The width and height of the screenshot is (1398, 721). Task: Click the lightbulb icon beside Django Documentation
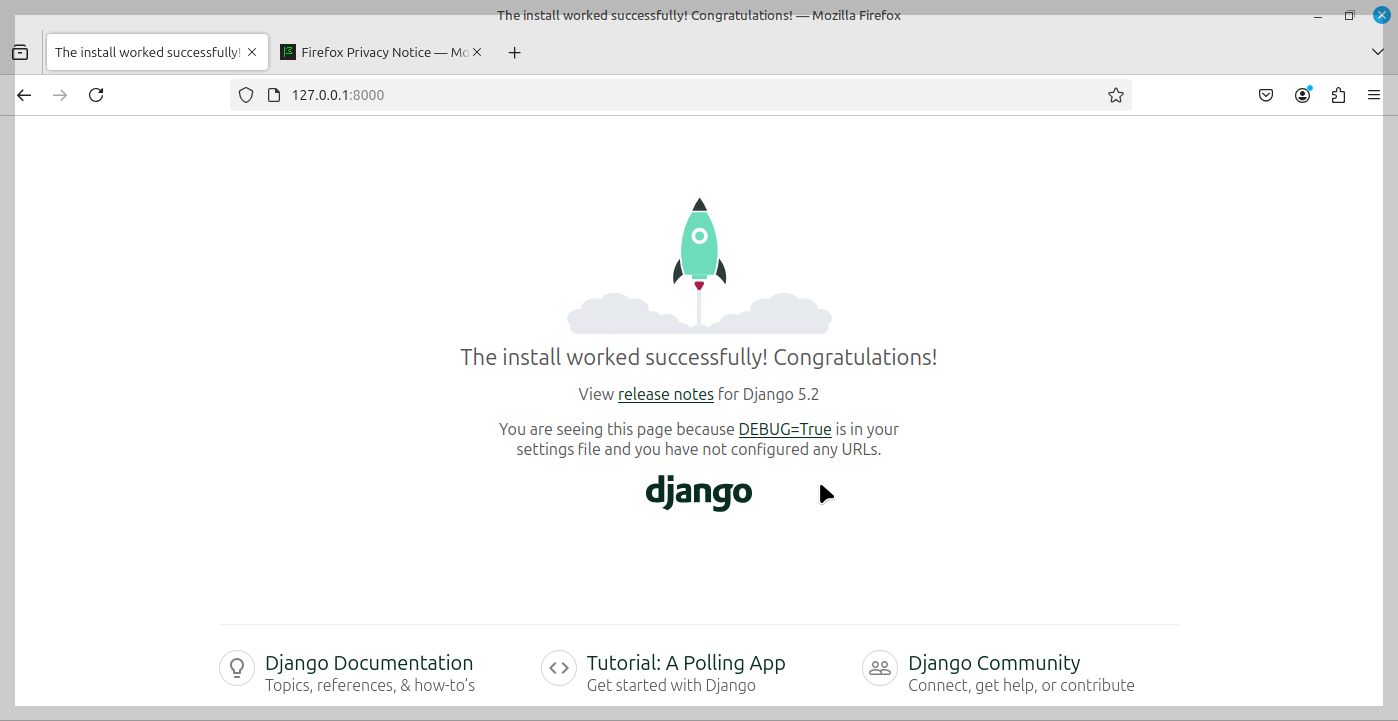click(237, 668)
